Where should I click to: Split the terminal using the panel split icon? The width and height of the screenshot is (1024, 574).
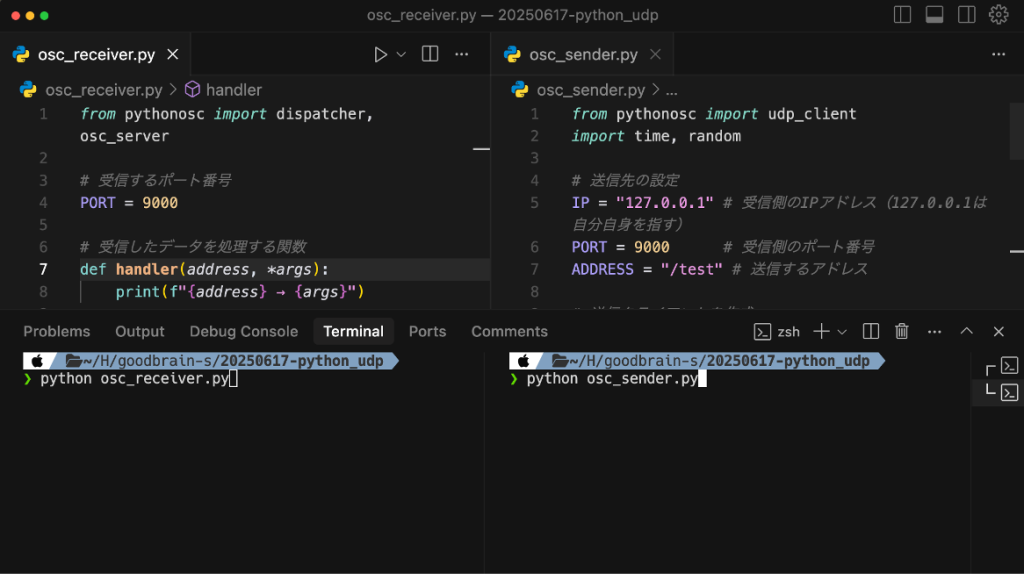871,331
